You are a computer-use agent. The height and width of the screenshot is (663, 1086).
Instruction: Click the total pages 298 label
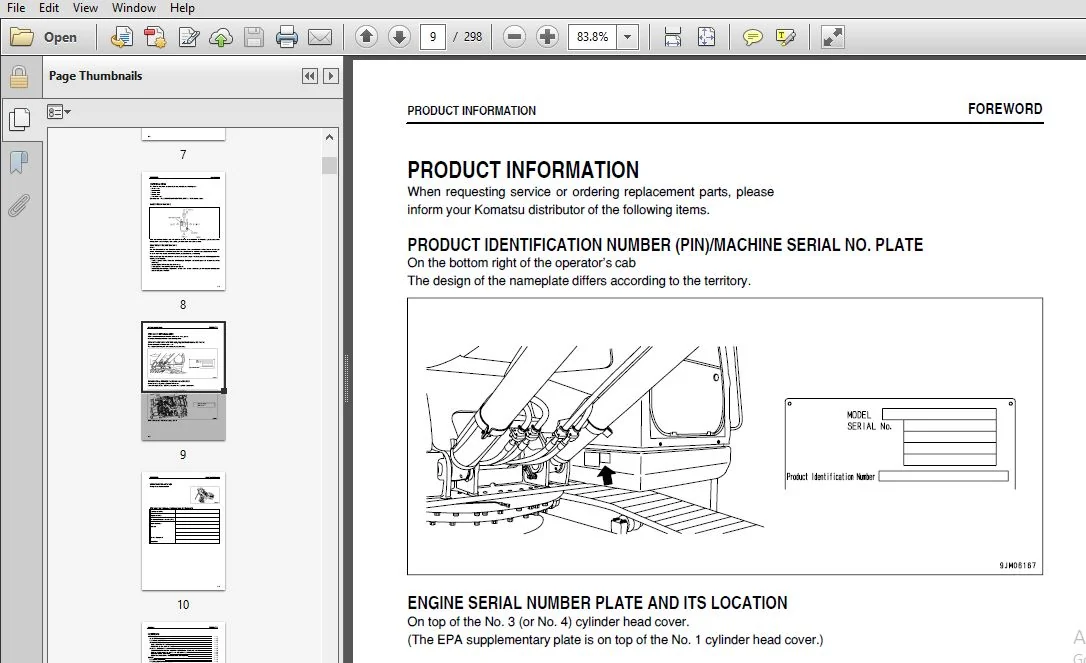473,37
